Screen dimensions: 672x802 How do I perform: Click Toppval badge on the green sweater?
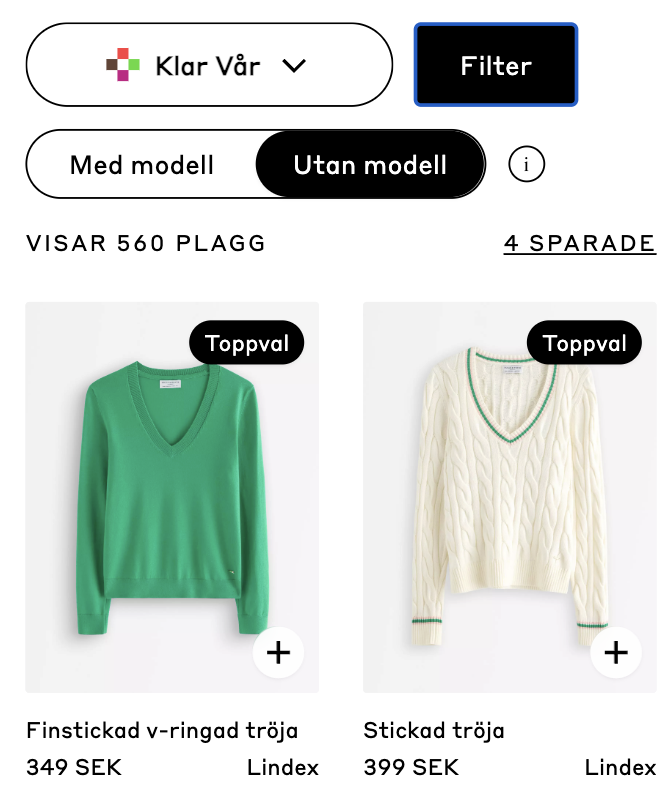click(x=246, y=344)
